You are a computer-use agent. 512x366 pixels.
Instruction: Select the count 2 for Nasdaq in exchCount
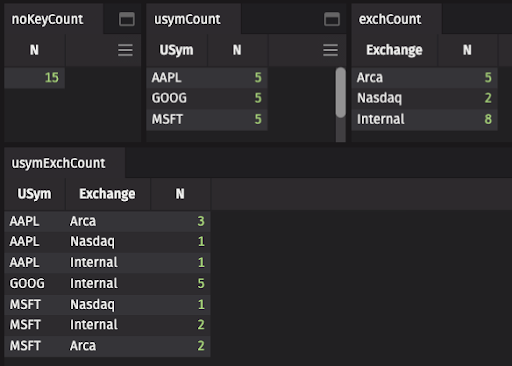pos(467,98)
